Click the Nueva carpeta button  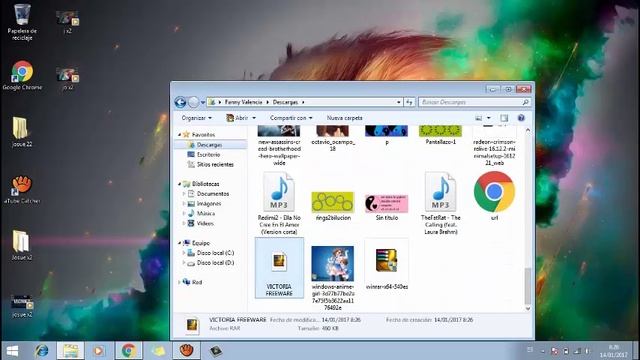point(344,118)
